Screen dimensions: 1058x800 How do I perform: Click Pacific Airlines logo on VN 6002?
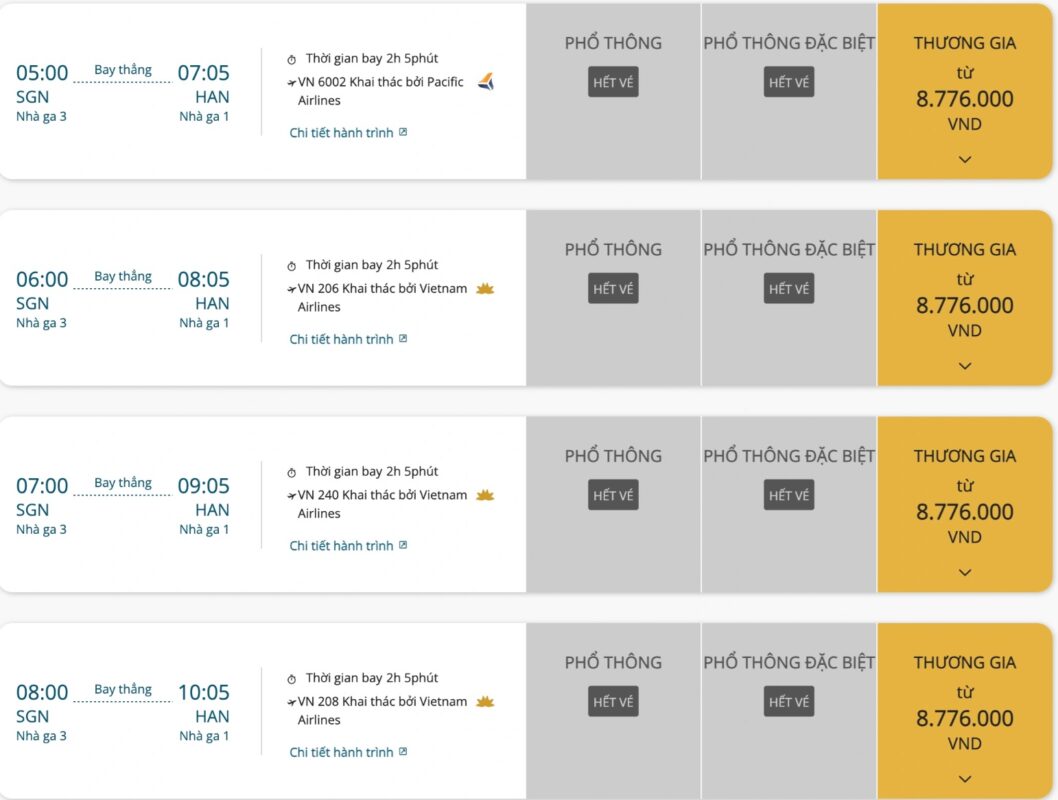pos(486,82)
